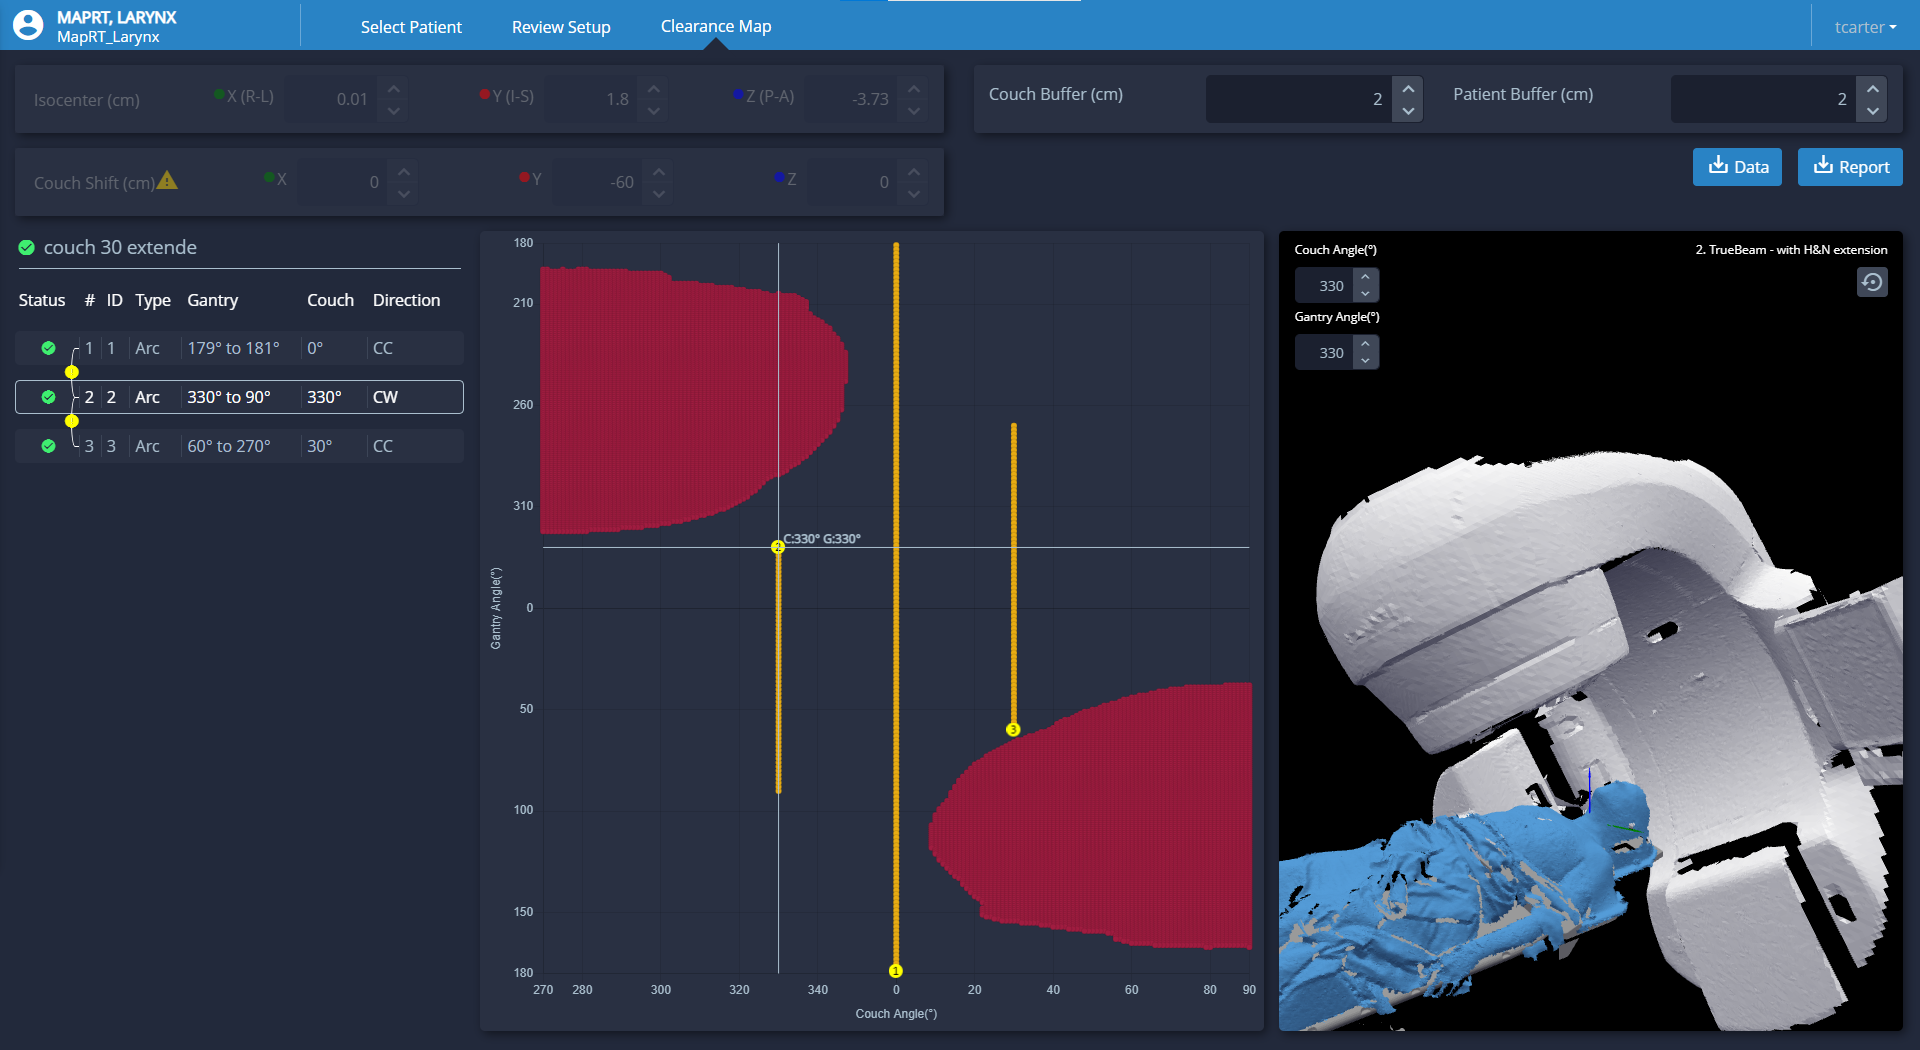Open the tcarter user dropdown
Viewport: 1920px width, 1050px height.
1865,27
